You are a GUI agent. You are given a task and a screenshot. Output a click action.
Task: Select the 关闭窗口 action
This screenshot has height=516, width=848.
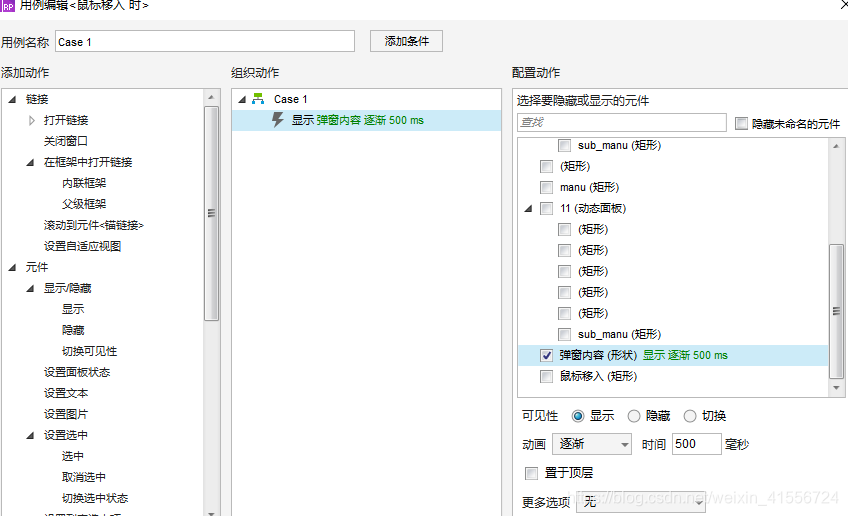[x=65, y=141]
